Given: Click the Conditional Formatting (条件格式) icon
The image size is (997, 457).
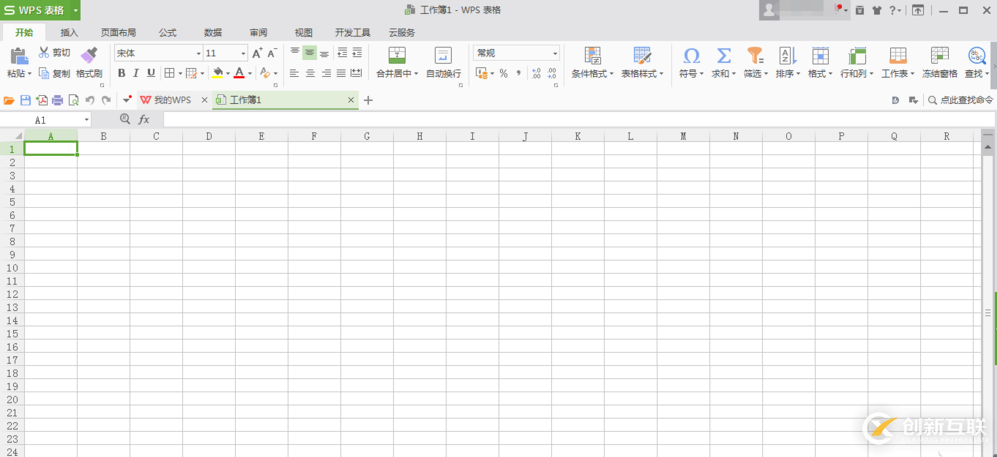Looking at the screenshot, I should 592,56.
